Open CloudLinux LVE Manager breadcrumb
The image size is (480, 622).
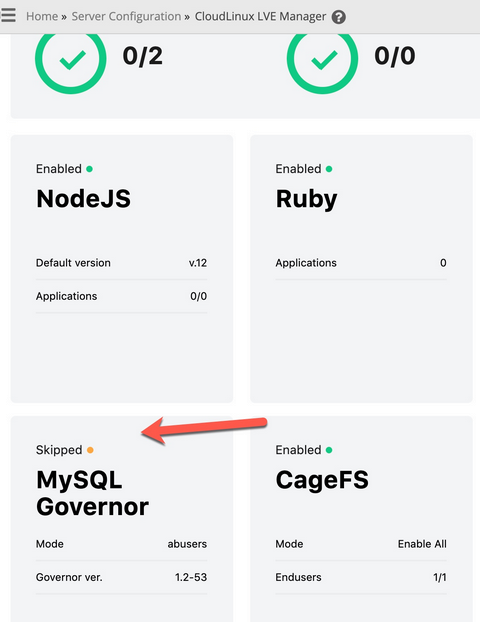(260, 17)
